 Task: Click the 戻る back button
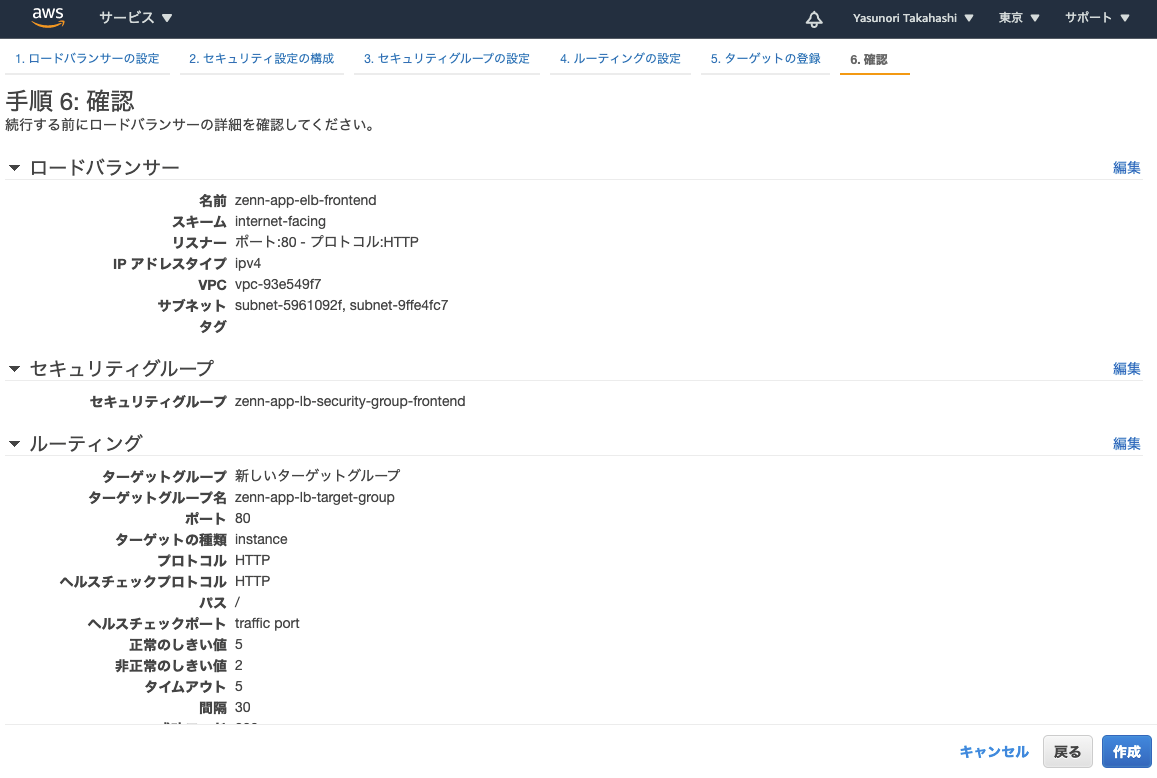coord(1067,751)
